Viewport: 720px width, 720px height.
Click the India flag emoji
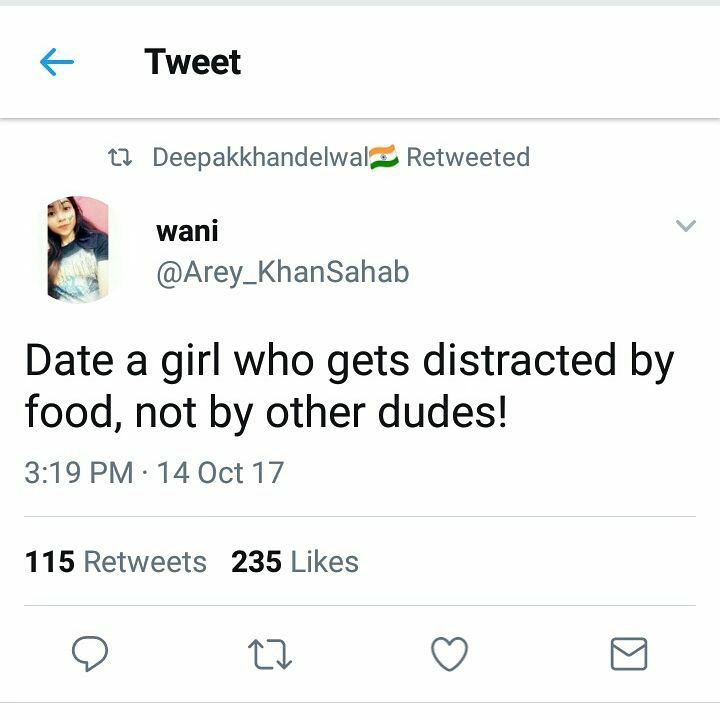[384, 157]
